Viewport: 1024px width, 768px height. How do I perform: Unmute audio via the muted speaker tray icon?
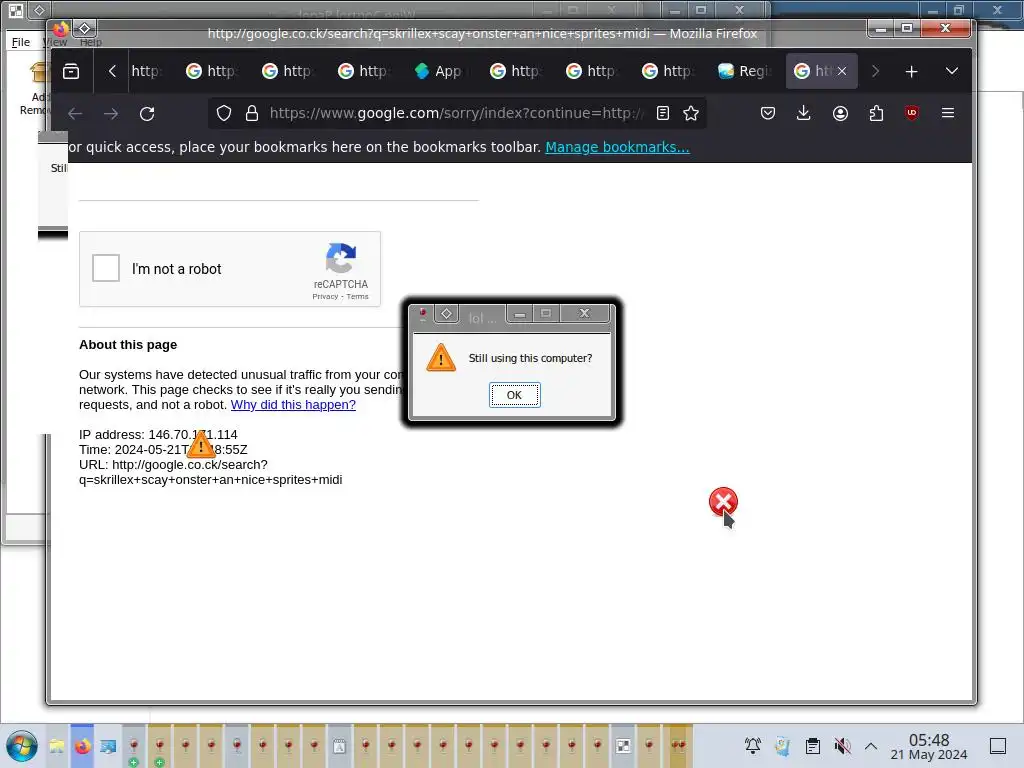coord(842,746)
